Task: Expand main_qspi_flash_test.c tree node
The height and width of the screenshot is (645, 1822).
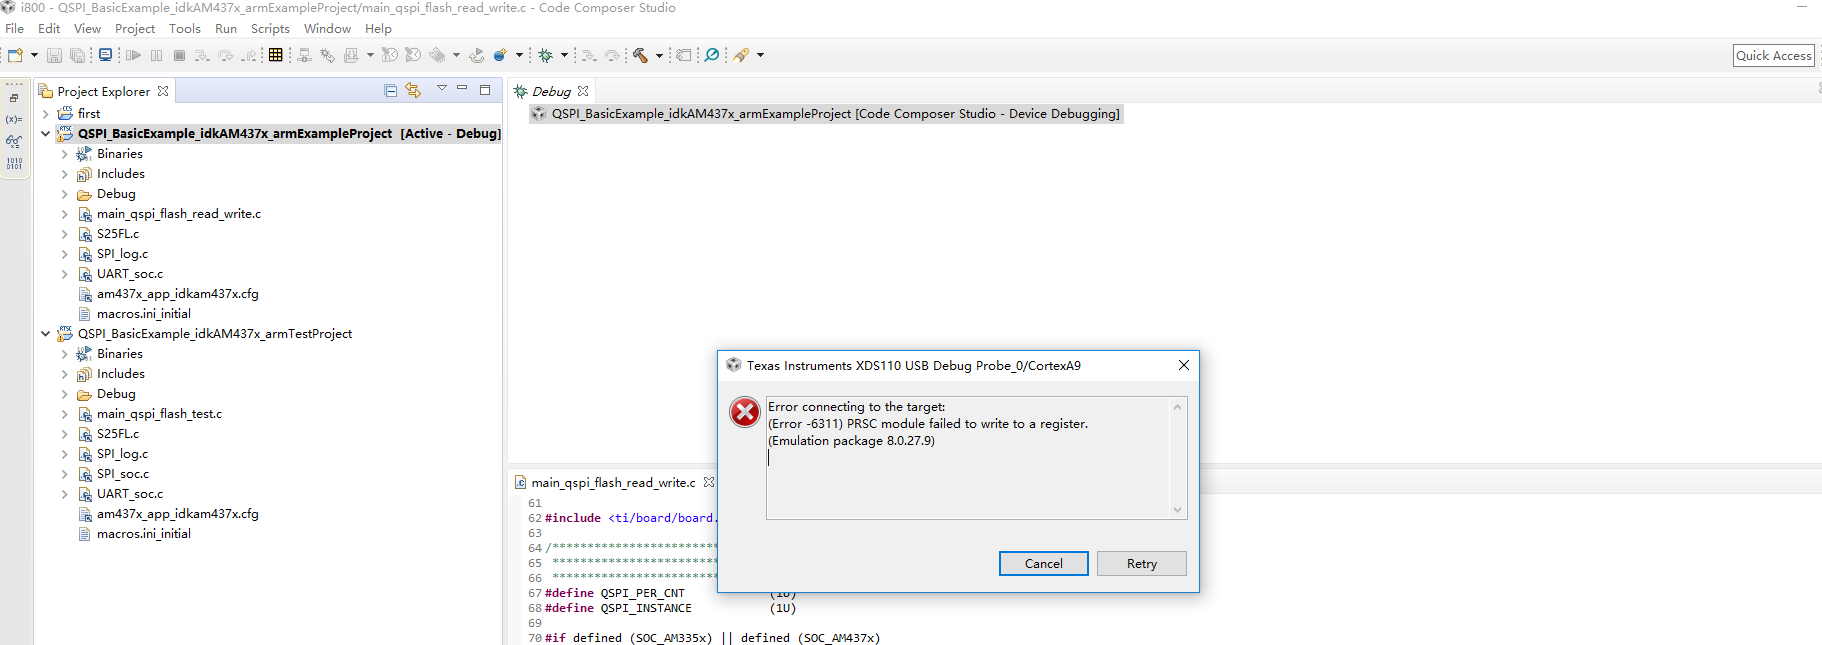Action: 64,414
